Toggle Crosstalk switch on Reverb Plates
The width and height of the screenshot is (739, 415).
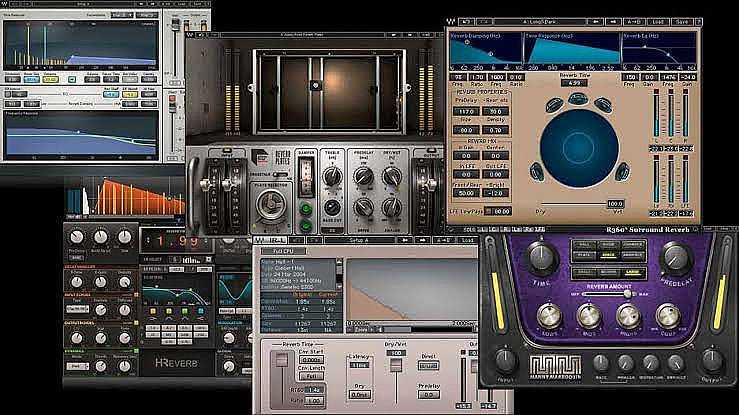(281, 174)
